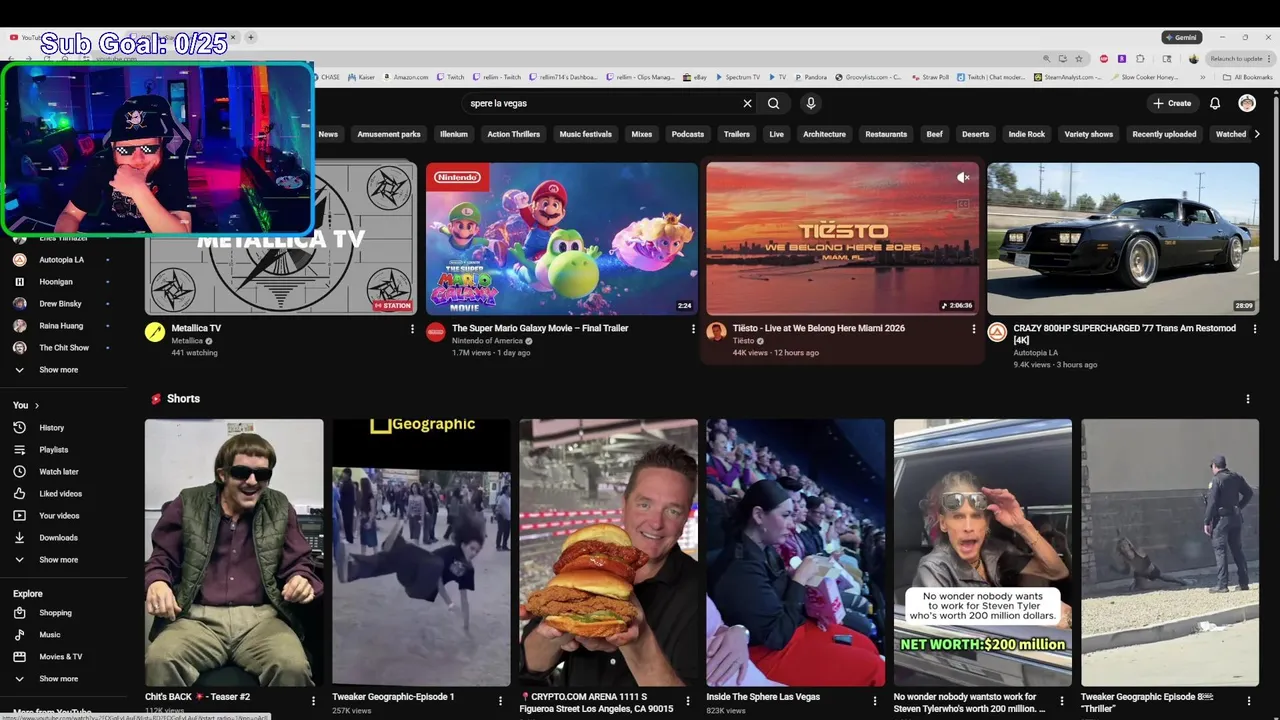This screenshot has height=720, width=1280.
Task: Click the Tiësto video title link
Action: click(818, 328)
